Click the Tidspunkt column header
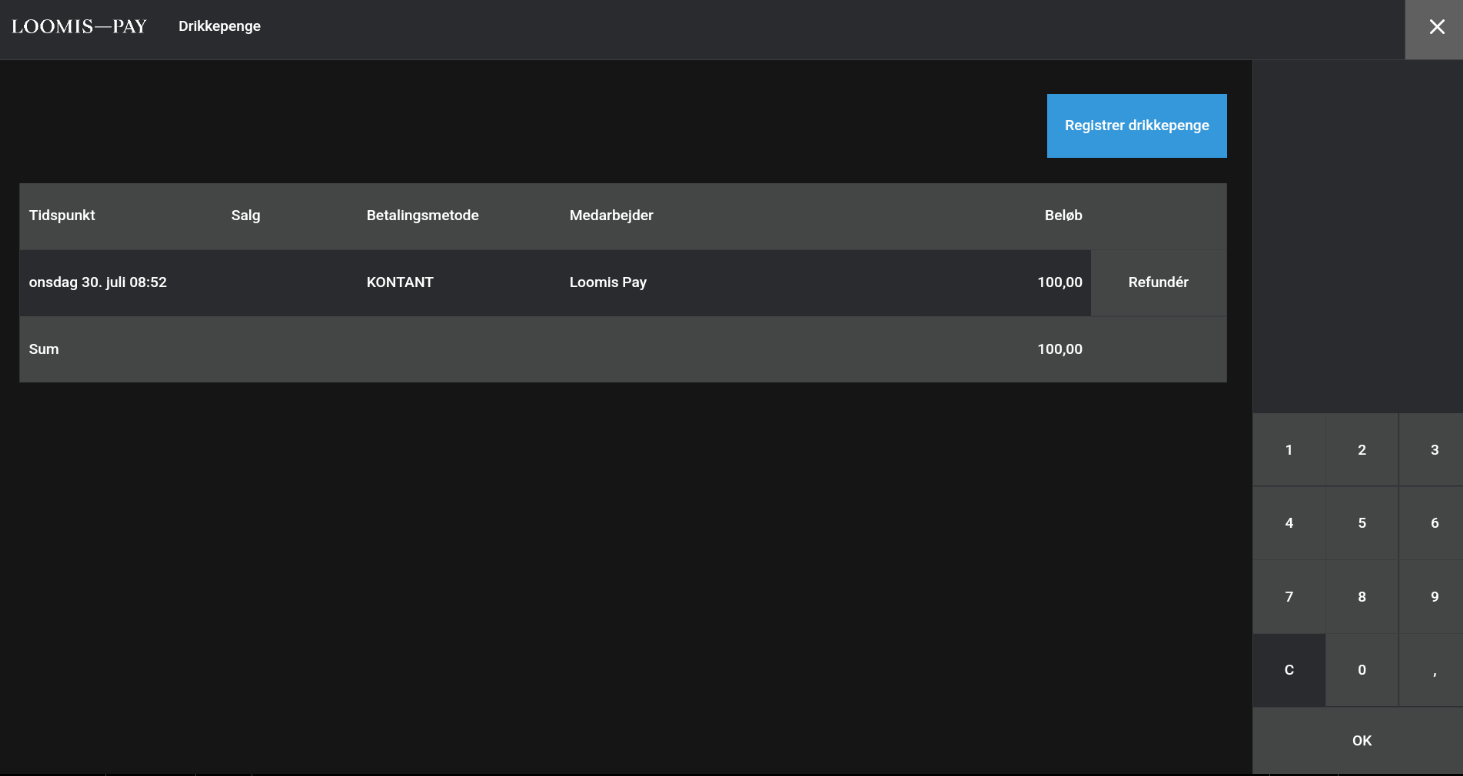 point(62,216)
